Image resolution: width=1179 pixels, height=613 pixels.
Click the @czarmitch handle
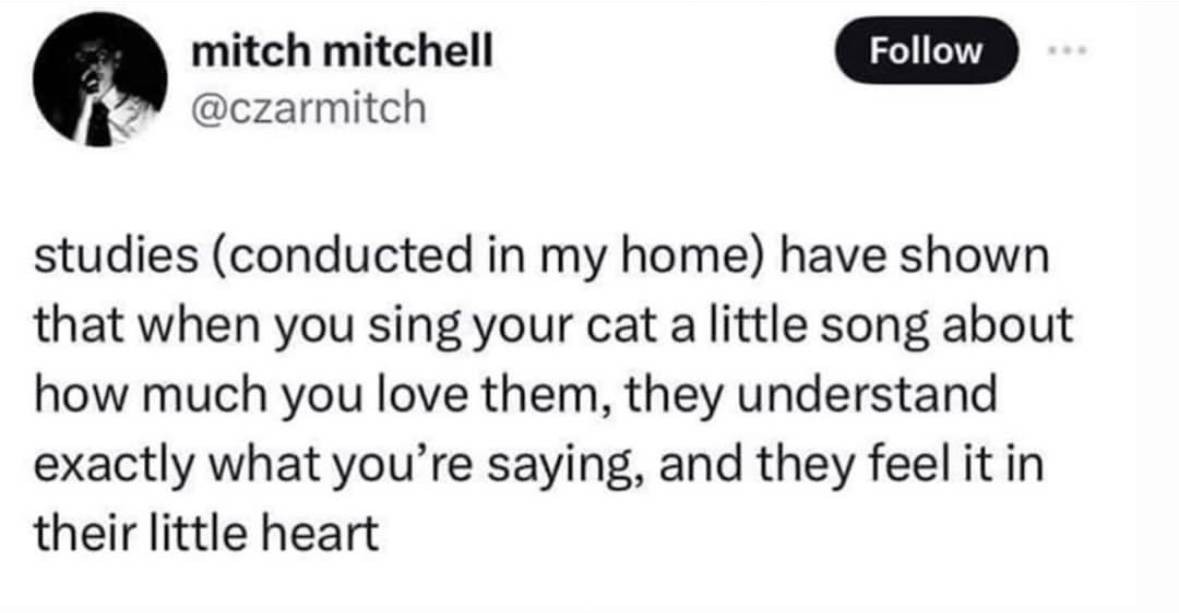309,107
